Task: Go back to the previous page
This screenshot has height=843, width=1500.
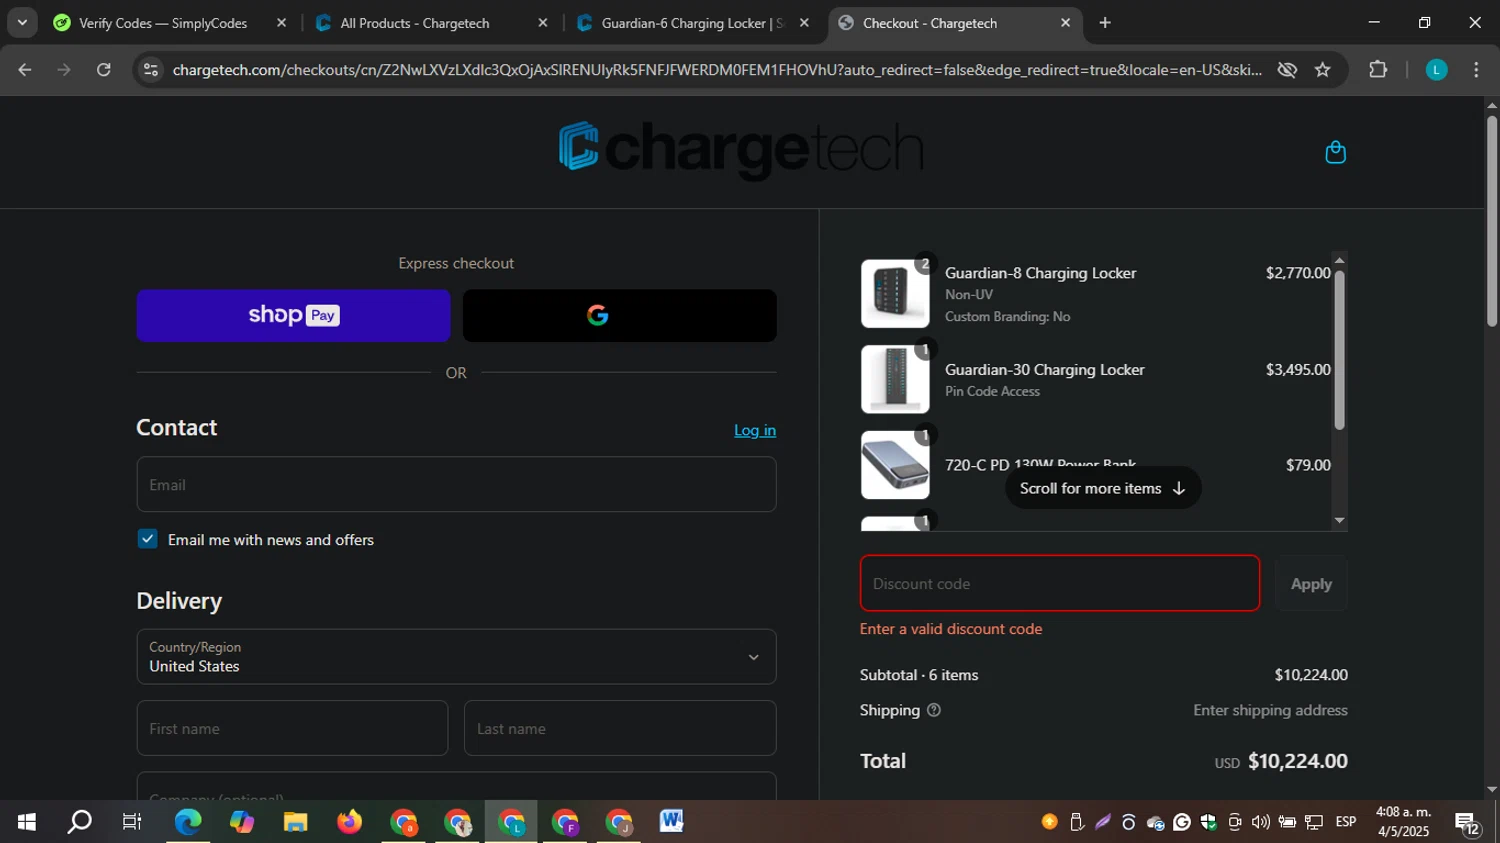Action: click(x=25, y=69)
